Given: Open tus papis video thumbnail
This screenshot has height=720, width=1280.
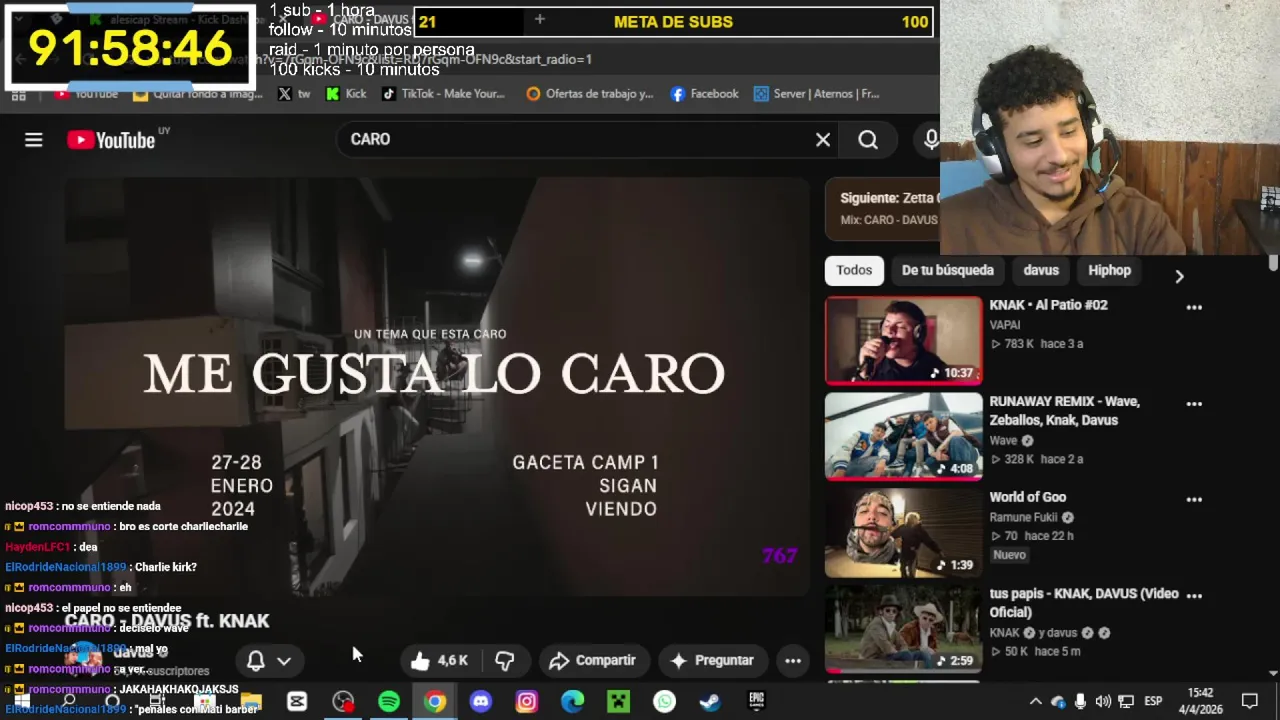Looking at the screenshot, I should (x=904, y=628).
